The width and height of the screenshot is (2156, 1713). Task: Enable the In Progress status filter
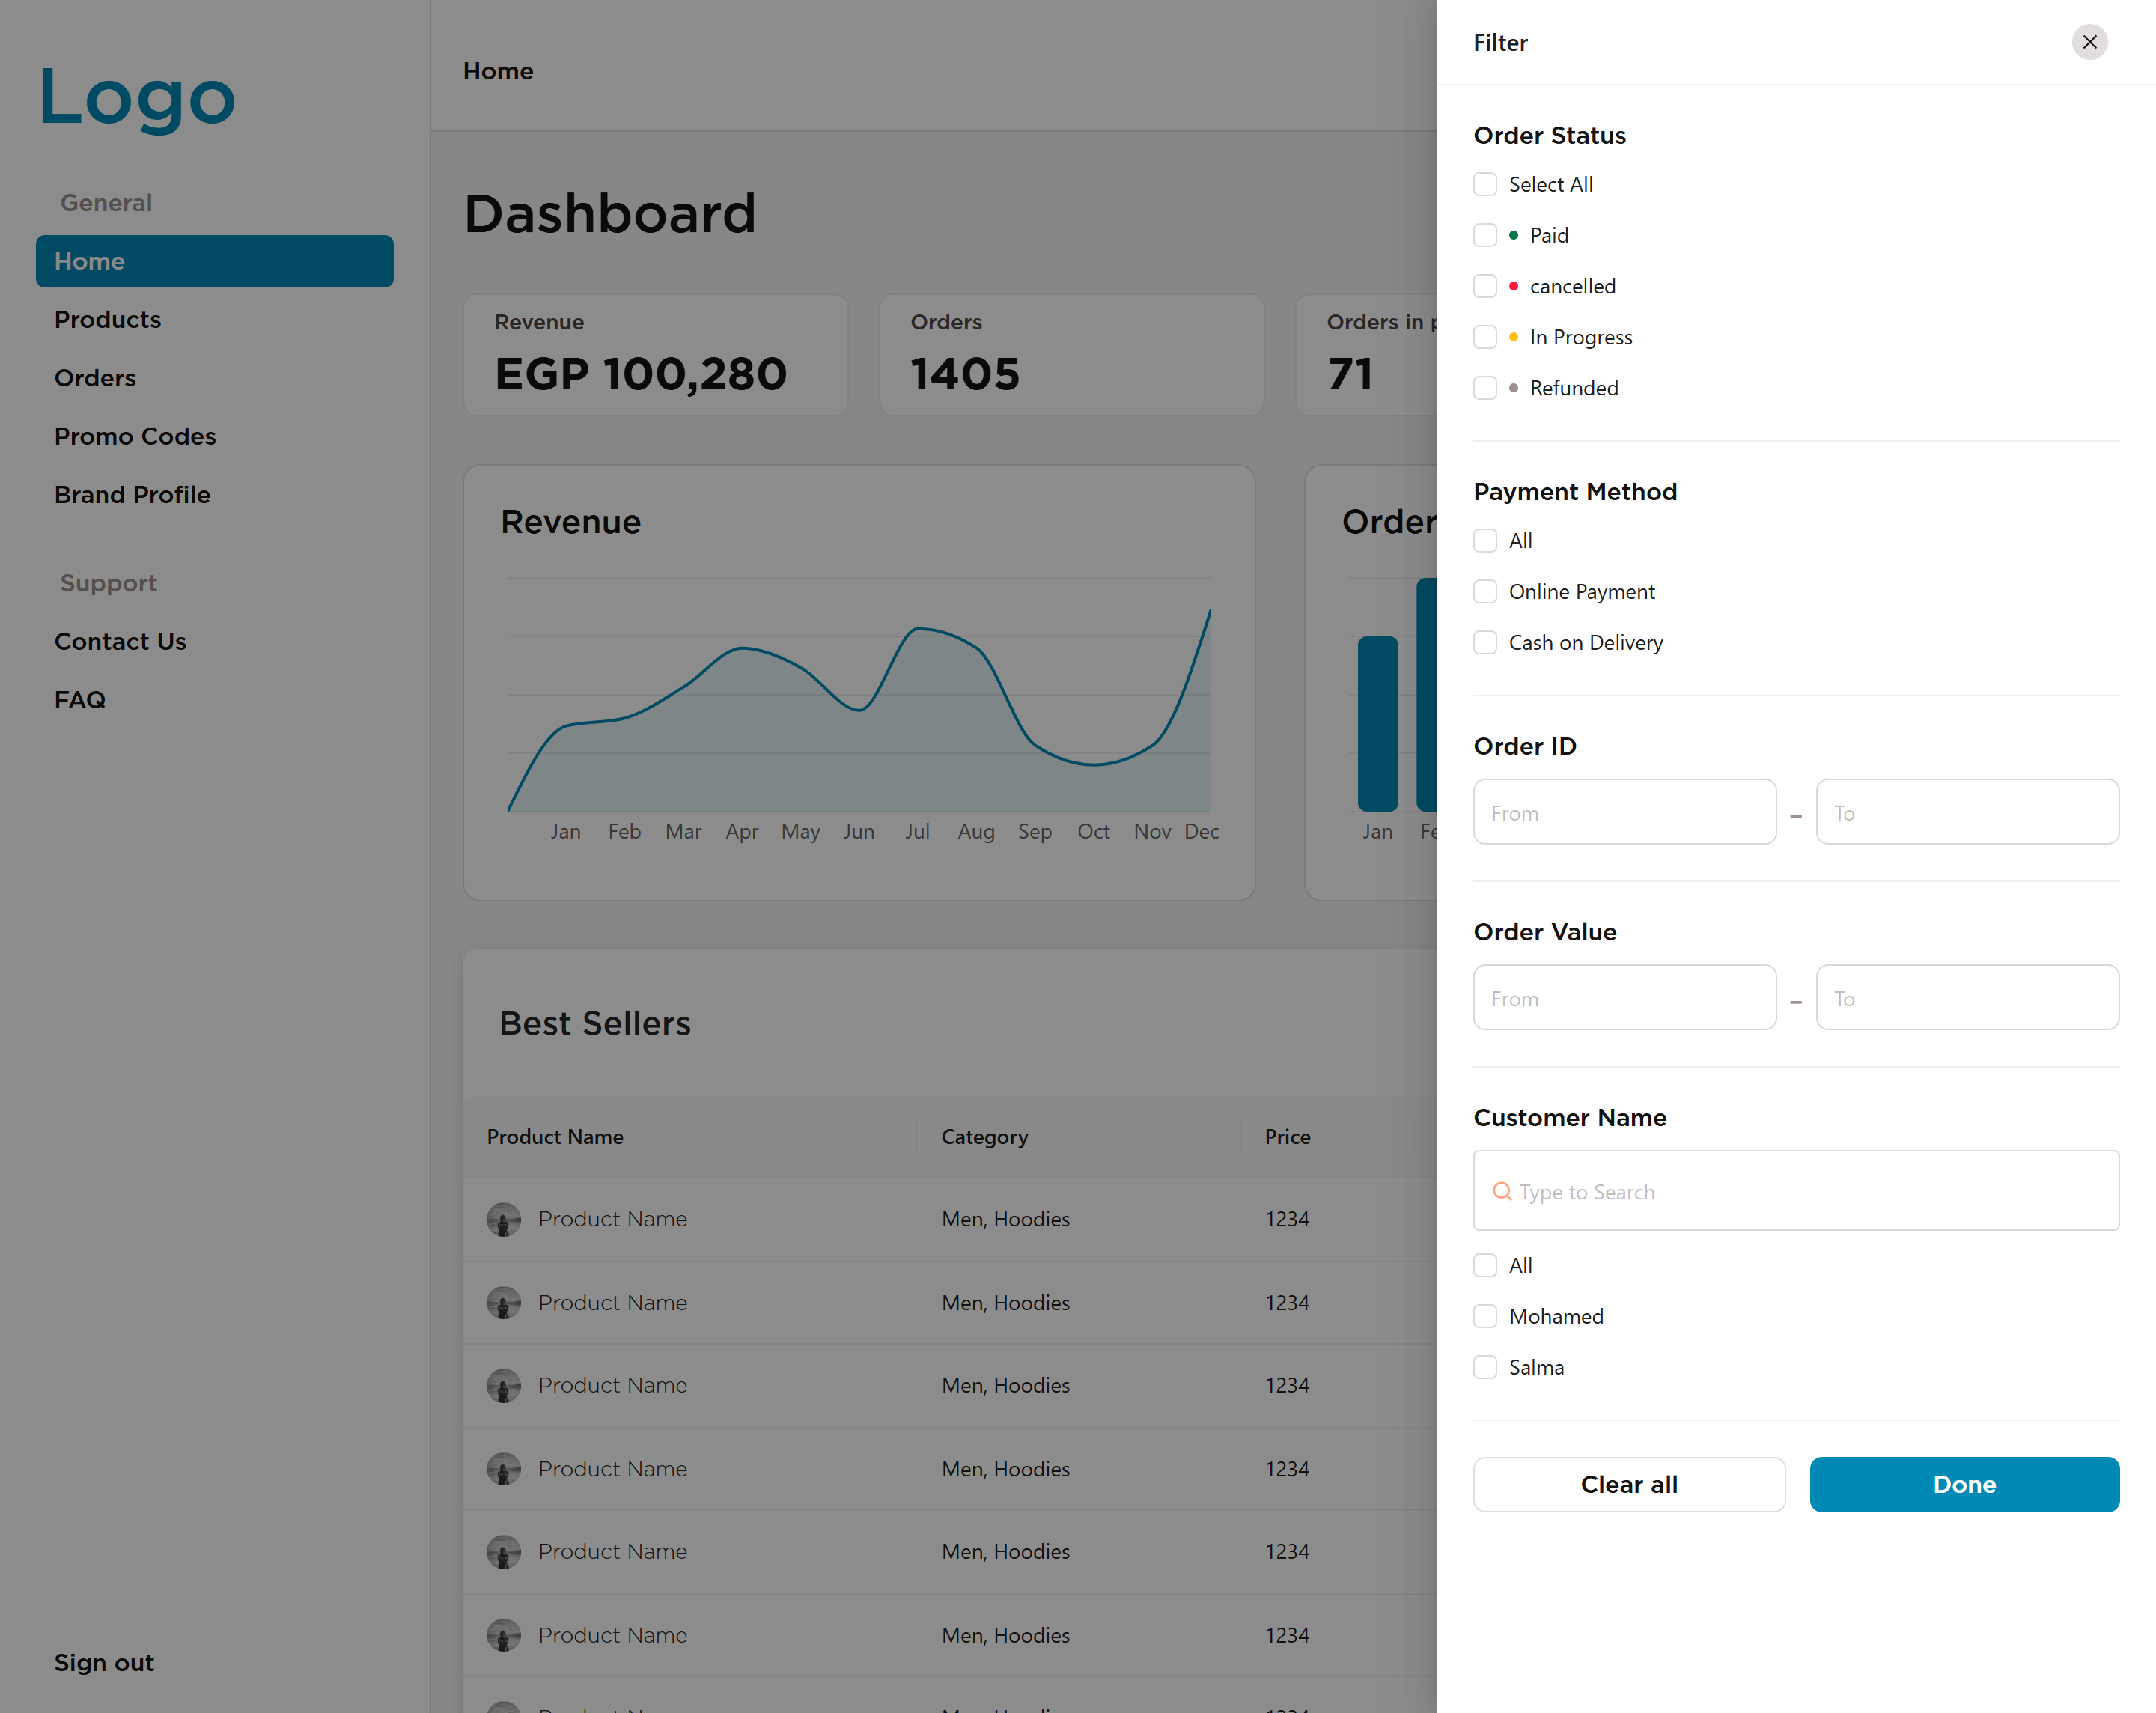1485,337
